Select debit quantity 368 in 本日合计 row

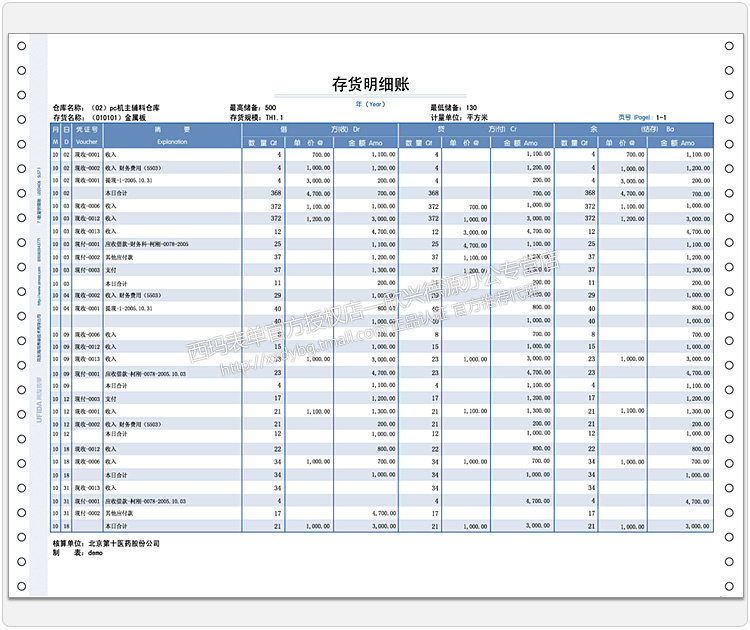pos(276,193)
